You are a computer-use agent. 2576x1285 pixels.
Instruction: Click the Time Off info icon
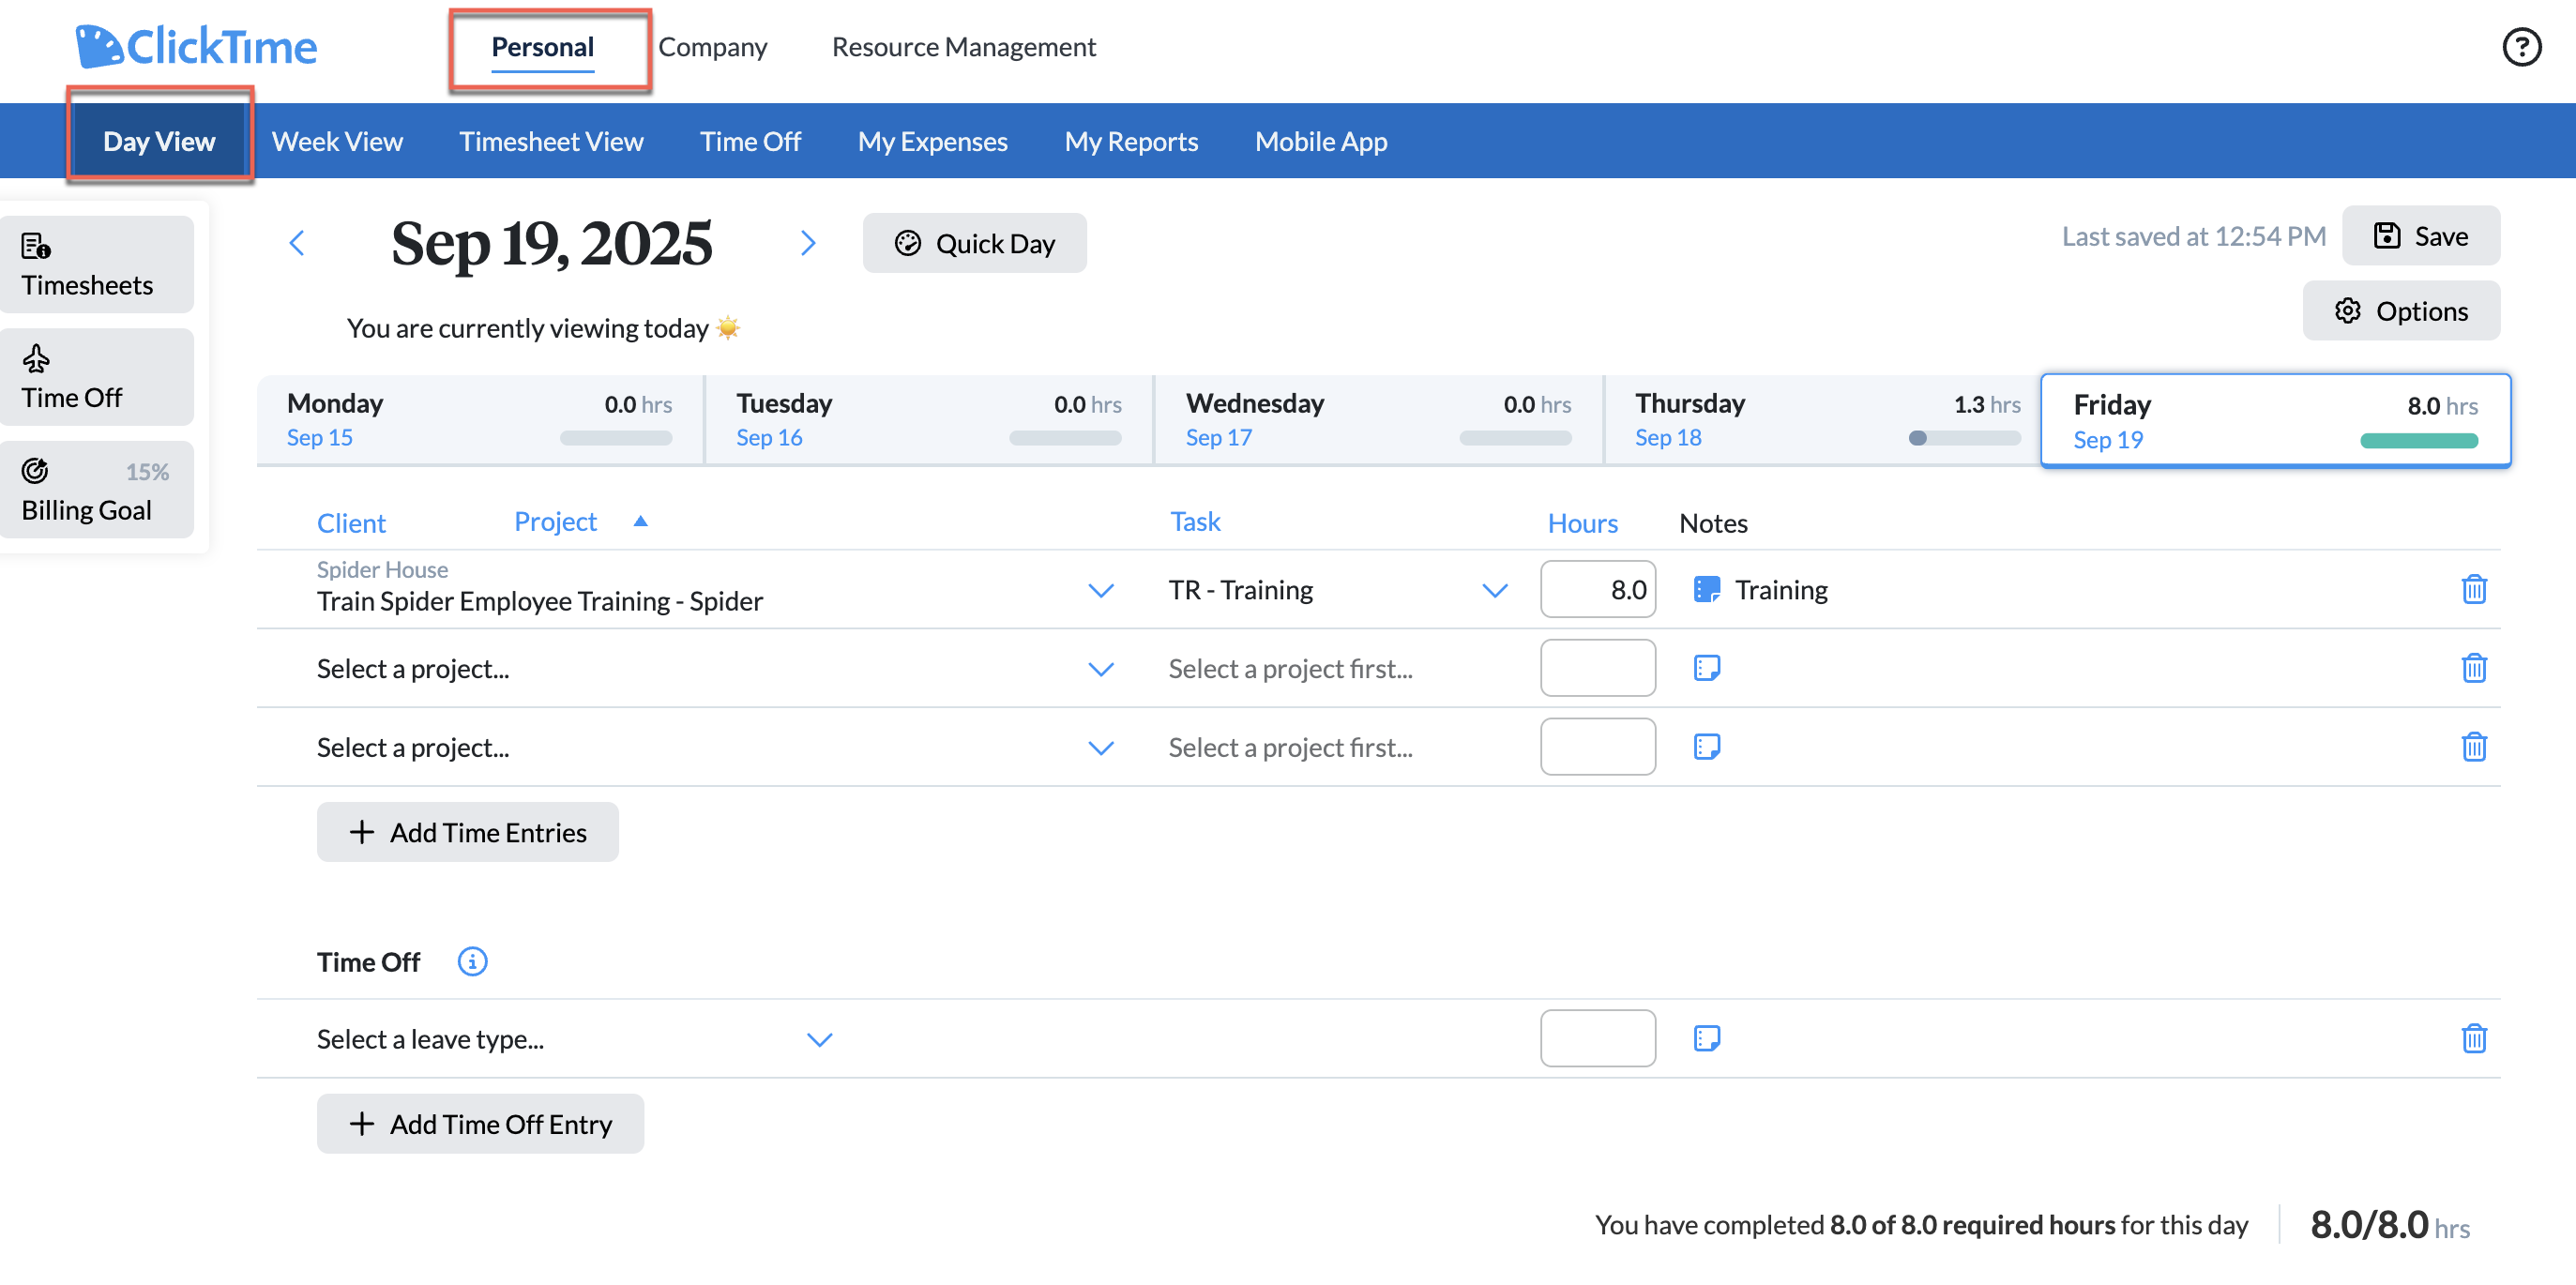coord(472,961)
